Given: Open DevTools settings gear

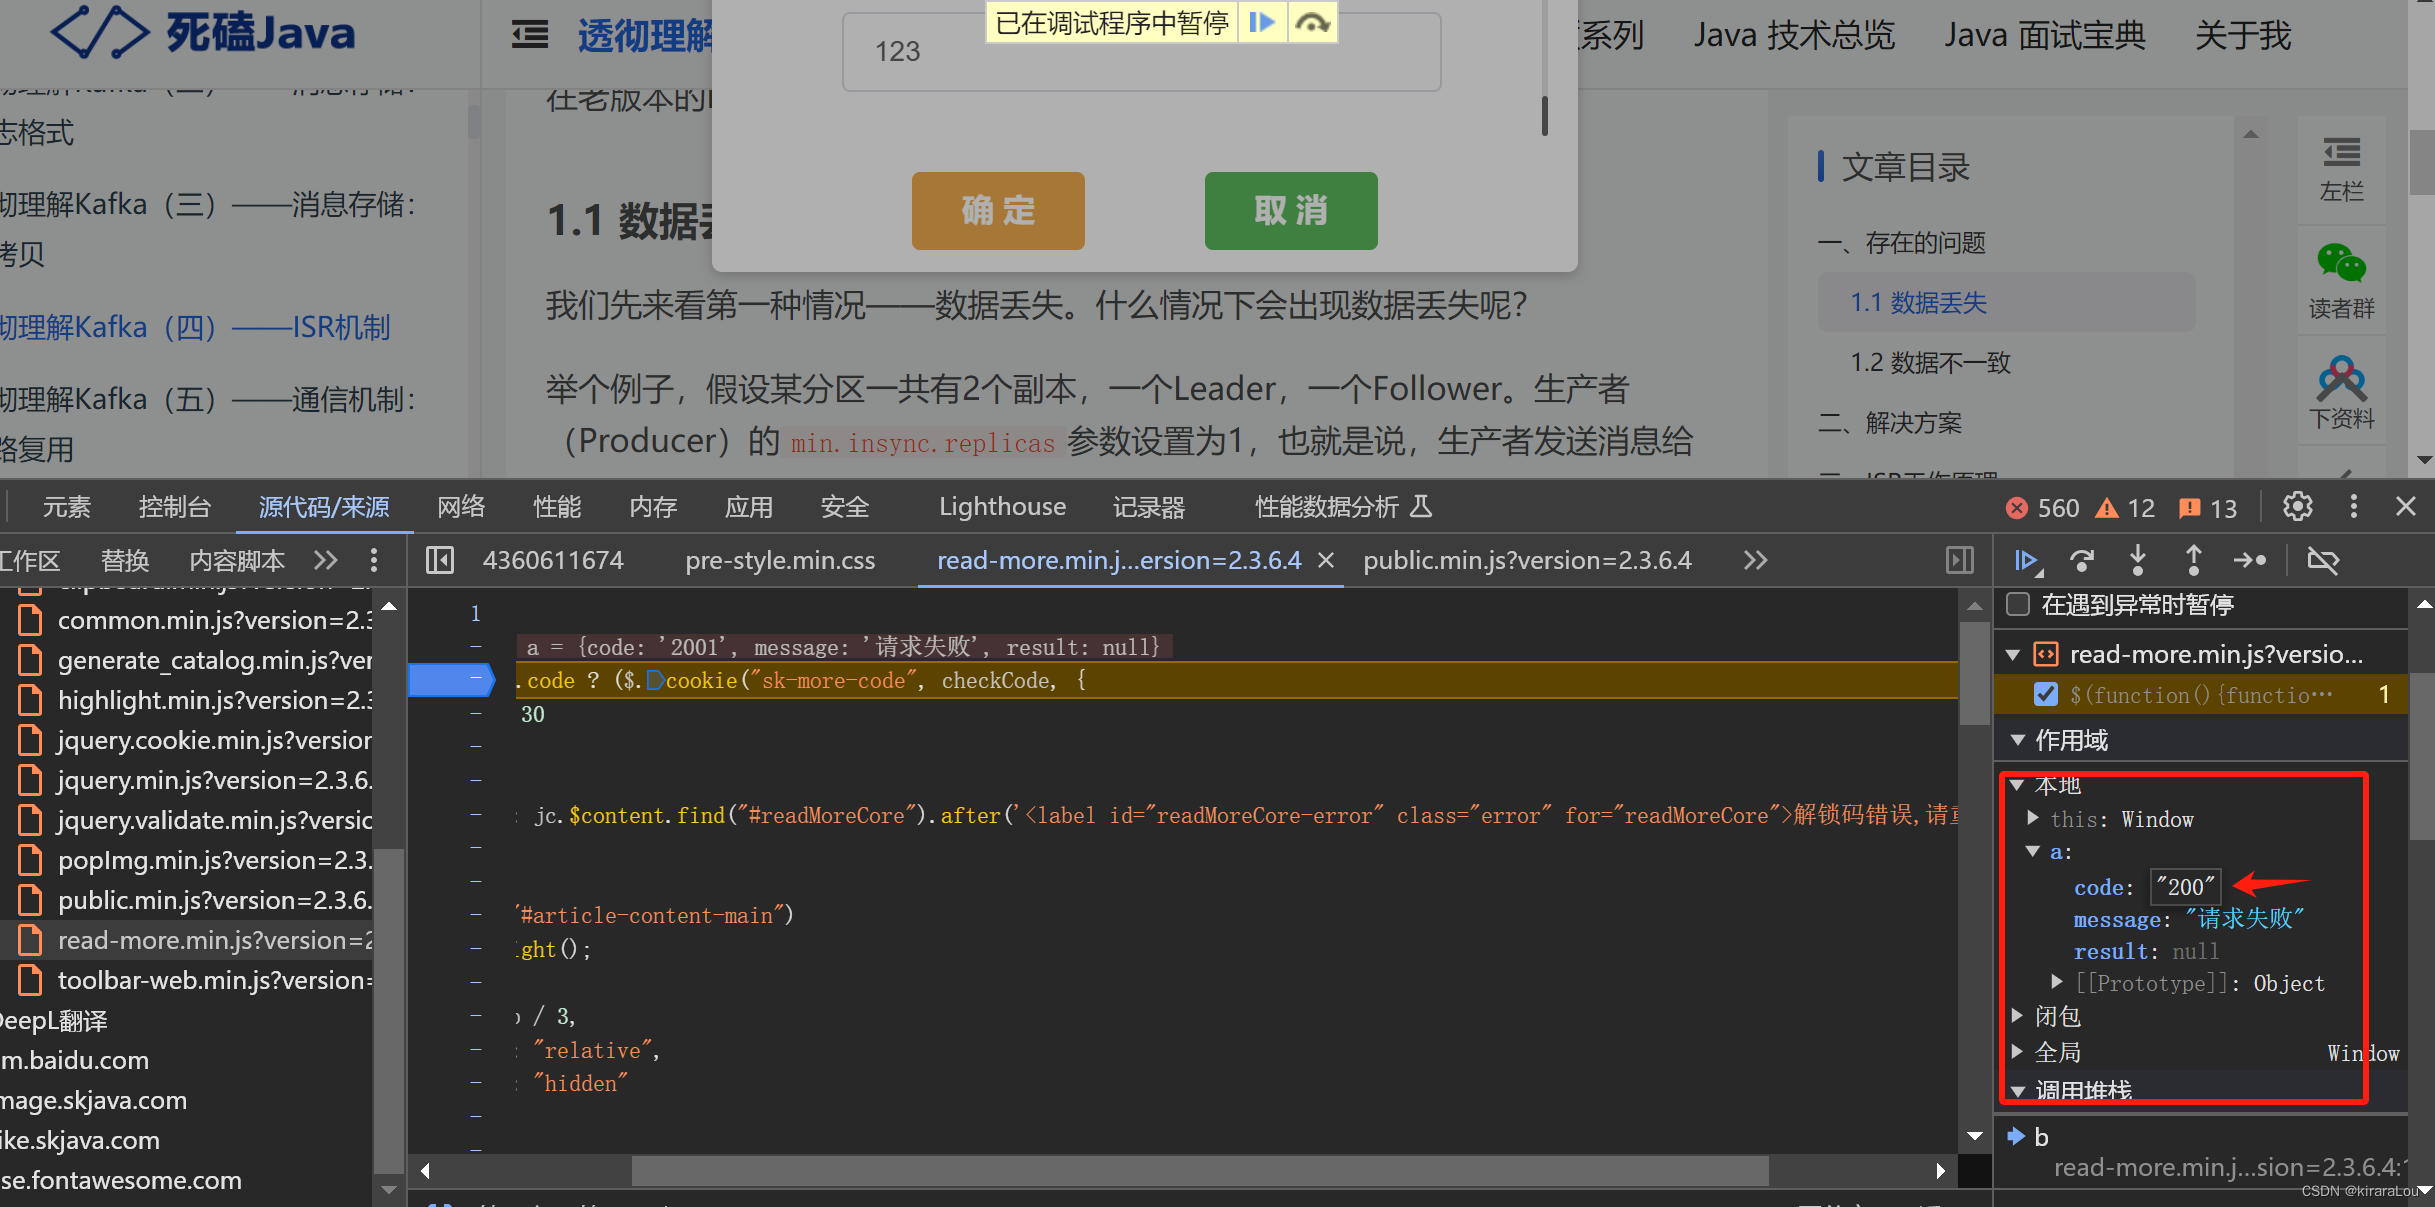Looking at the screenshot, I should click(x=2298, y=507).
